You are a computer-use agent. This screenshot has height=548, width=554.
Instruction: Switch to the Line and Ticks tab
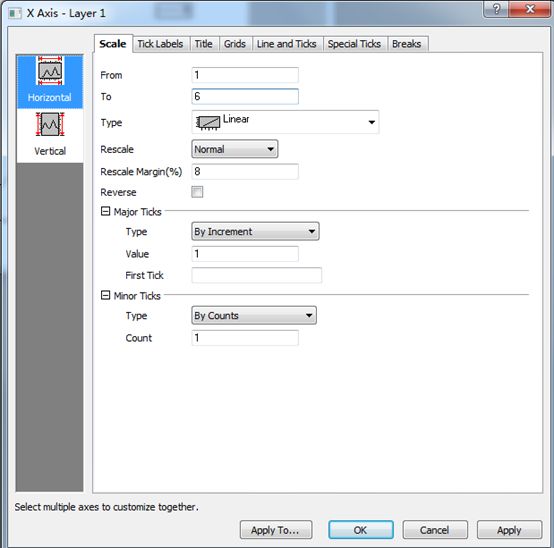click(287, 44)
